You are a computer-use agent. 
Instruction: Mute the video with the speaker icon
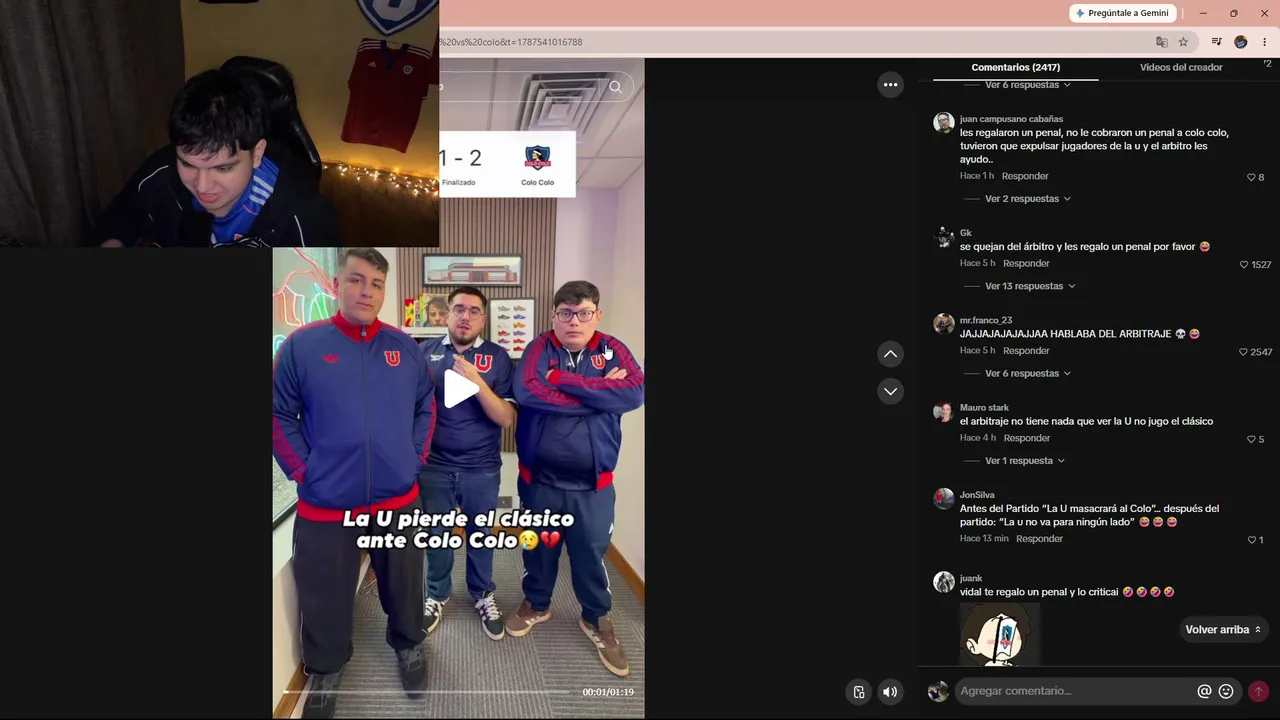tap(890, 692)
